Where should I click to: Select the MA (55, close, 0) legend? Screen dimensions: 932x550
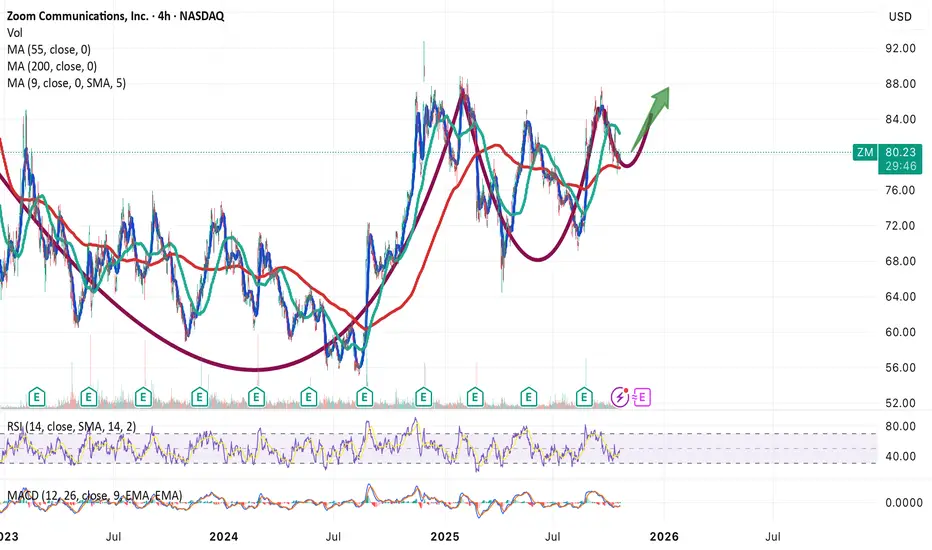click(x=49, y=49)
